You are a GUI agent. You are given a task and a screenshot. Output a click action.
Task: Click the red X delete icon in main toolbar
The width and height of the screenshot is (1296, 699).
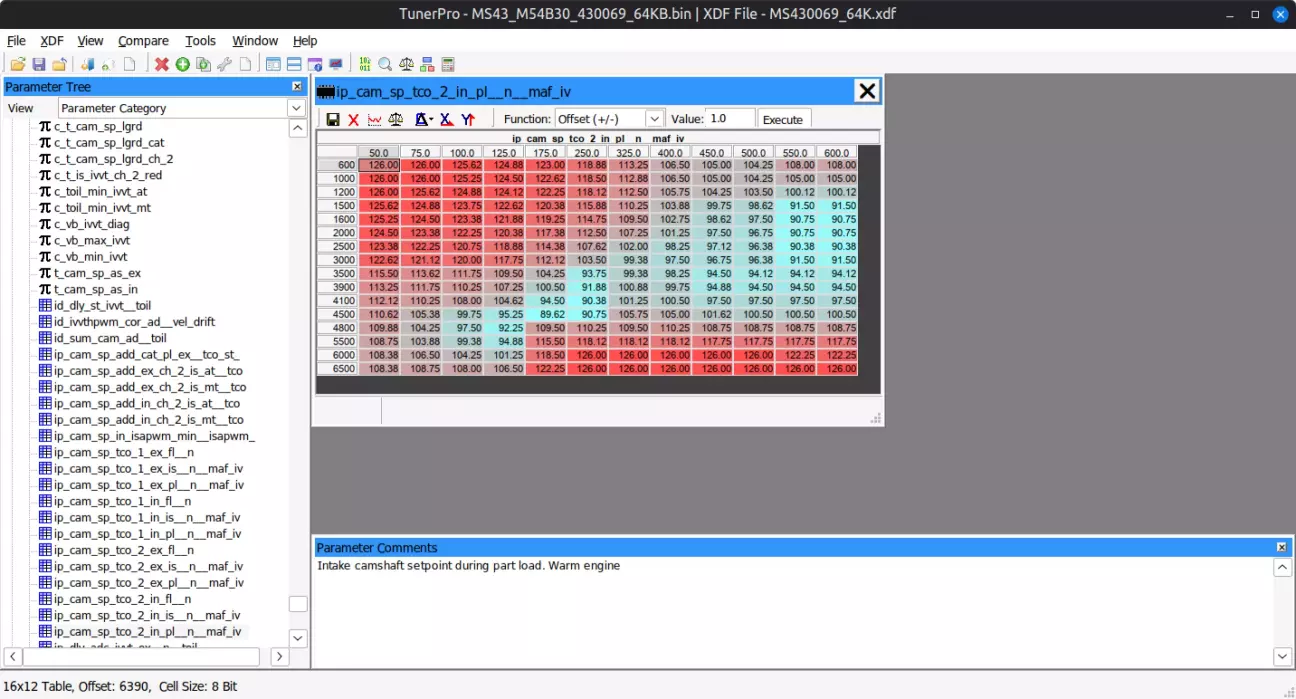(x=162, y=65)
